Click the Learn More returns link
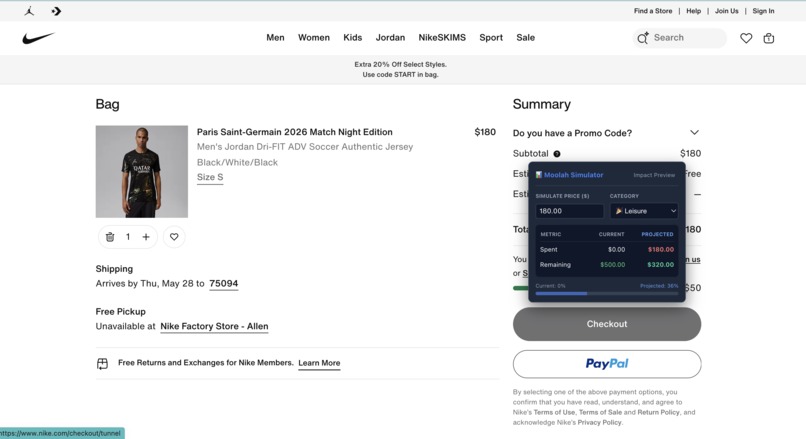Image resolution: width=806 pixels, height=439 pixels. (319, 363)
